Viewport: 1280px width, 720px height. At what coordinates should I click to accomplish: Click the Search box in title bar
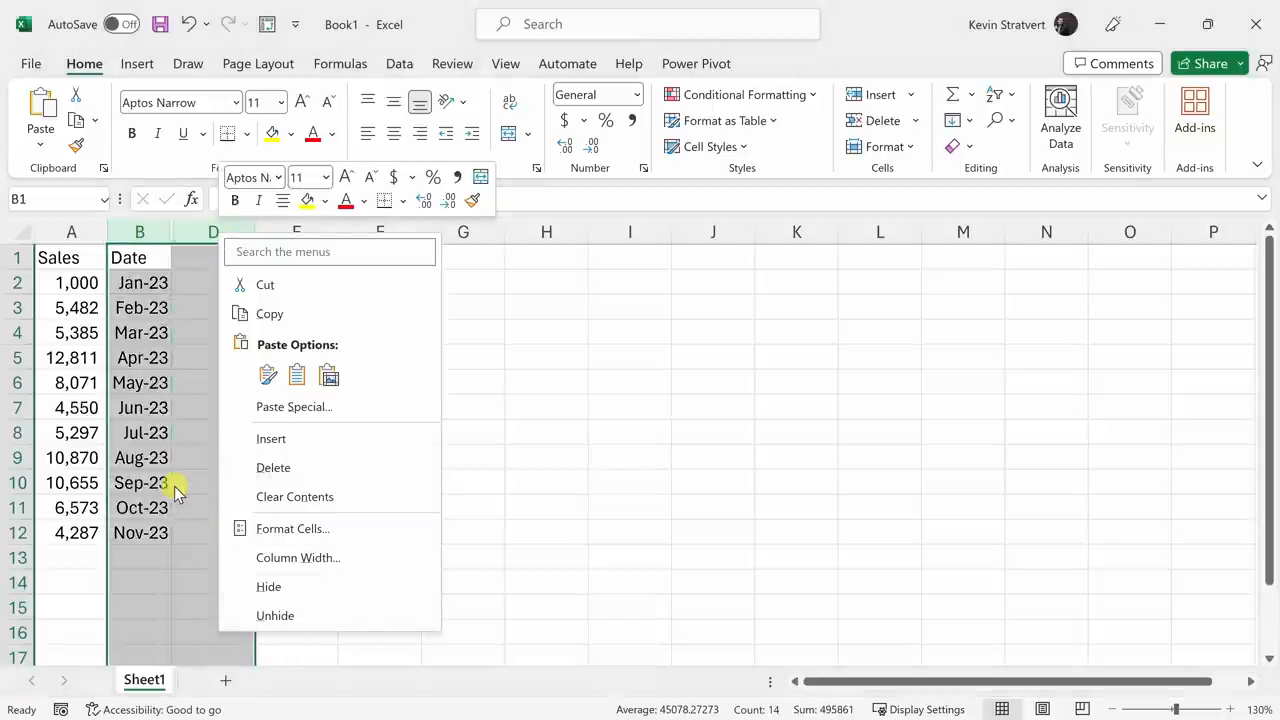[x=648, y=24]
